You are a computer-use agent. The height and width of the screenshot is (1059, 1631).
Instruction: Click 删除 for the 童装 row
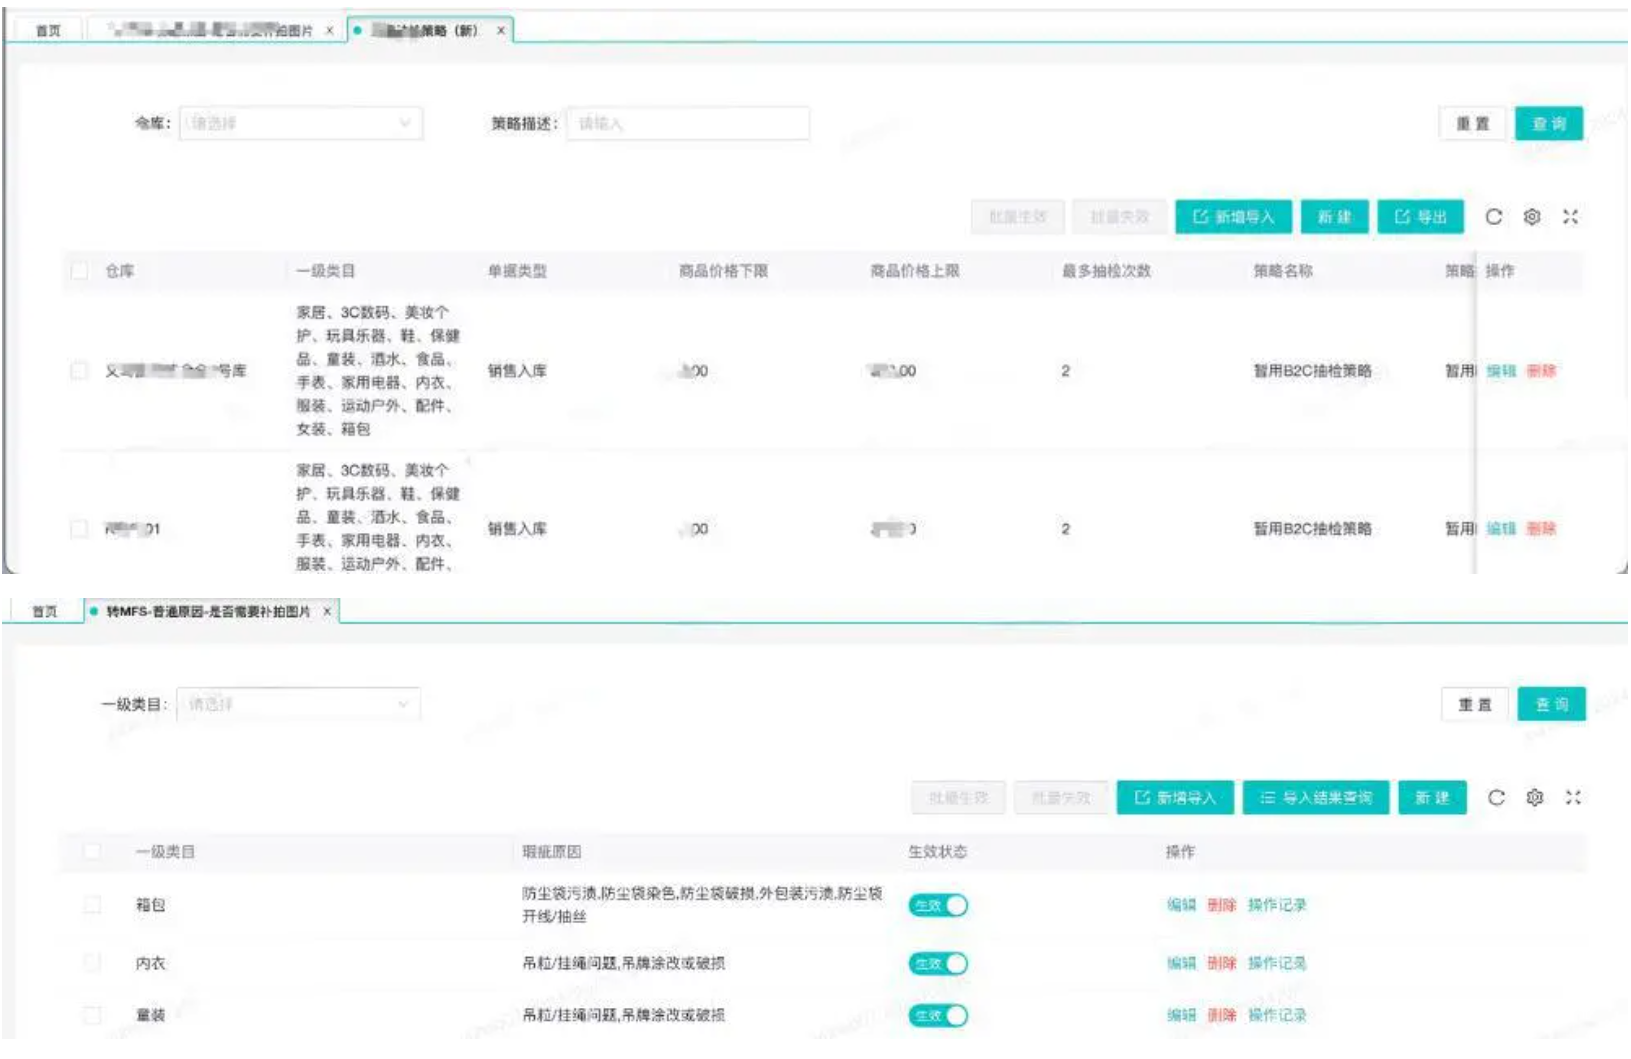coord(1221,1014)
